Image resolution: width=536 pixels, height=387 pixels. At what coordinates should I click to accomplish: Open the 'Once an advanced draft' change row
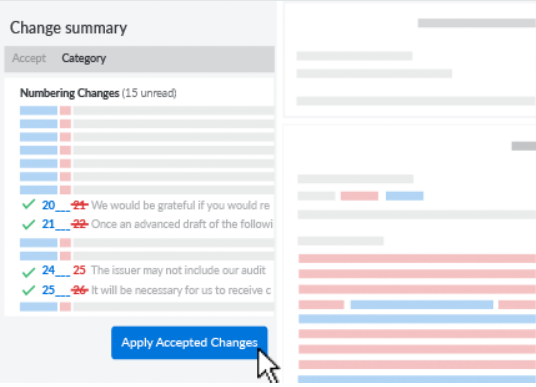(x=147, y=224)
